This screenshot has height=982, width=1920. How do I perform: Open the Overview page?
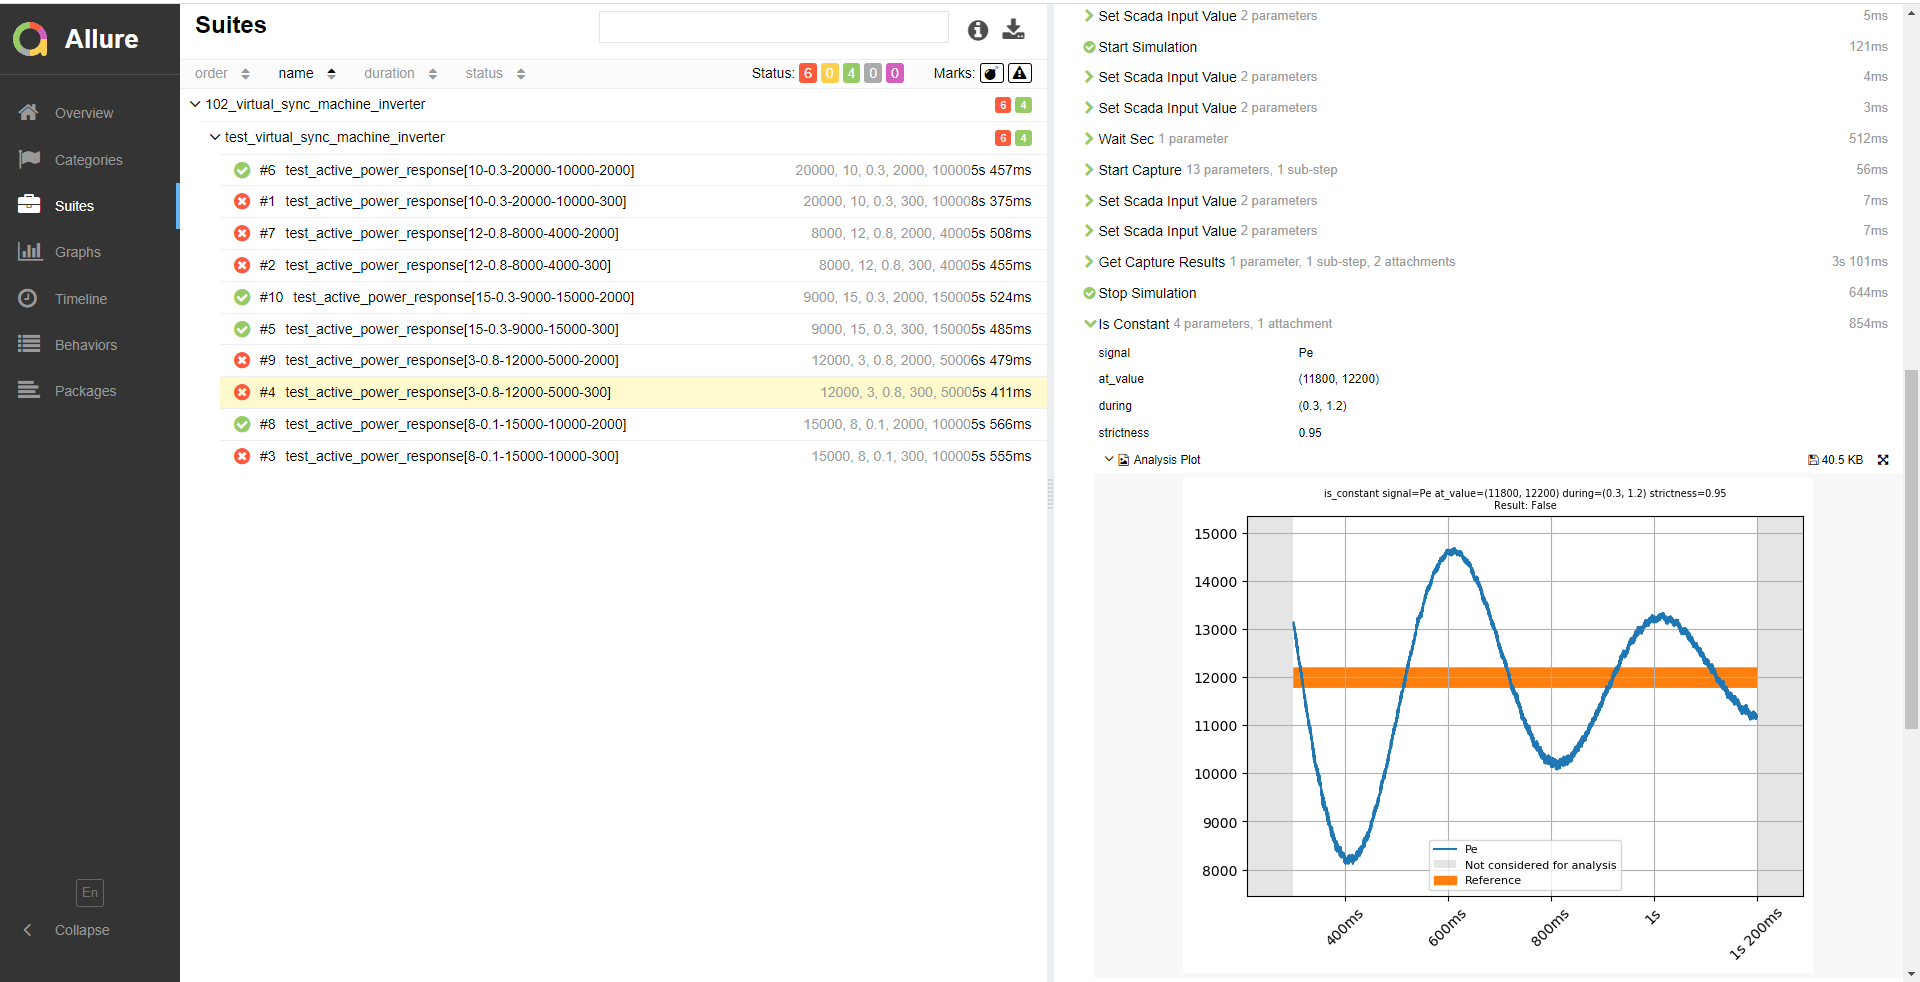[84, 113]
